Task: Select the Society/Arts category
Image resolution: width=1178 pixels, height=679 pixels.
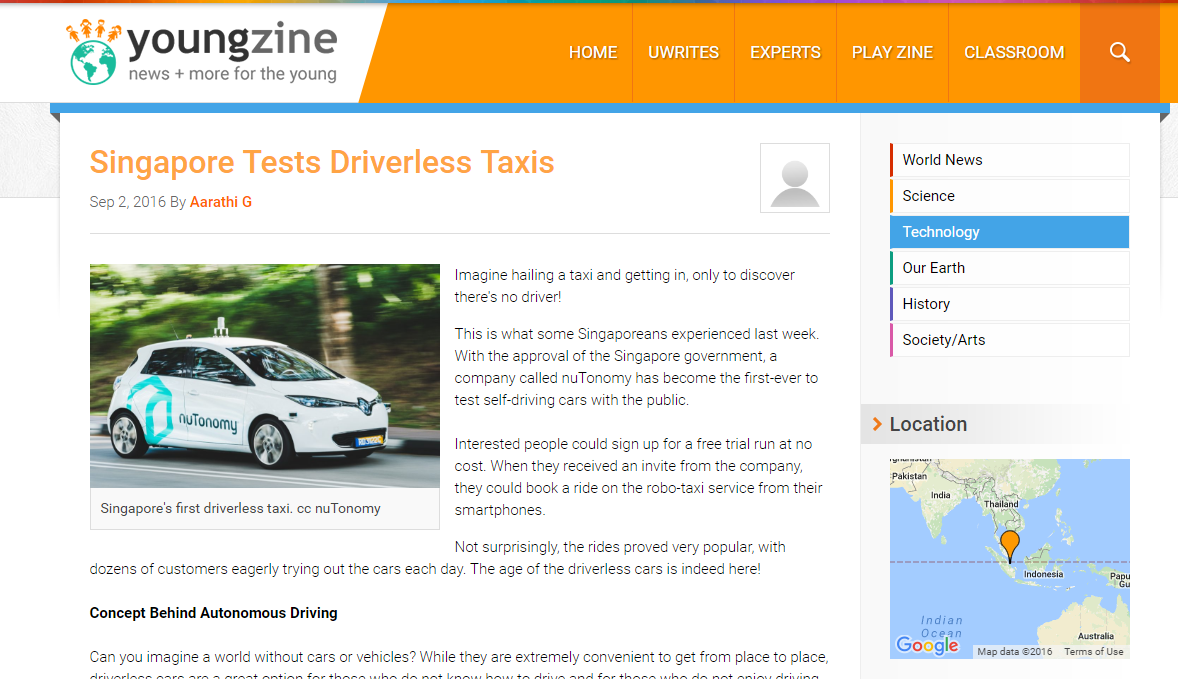Action: pos(1010,340)
